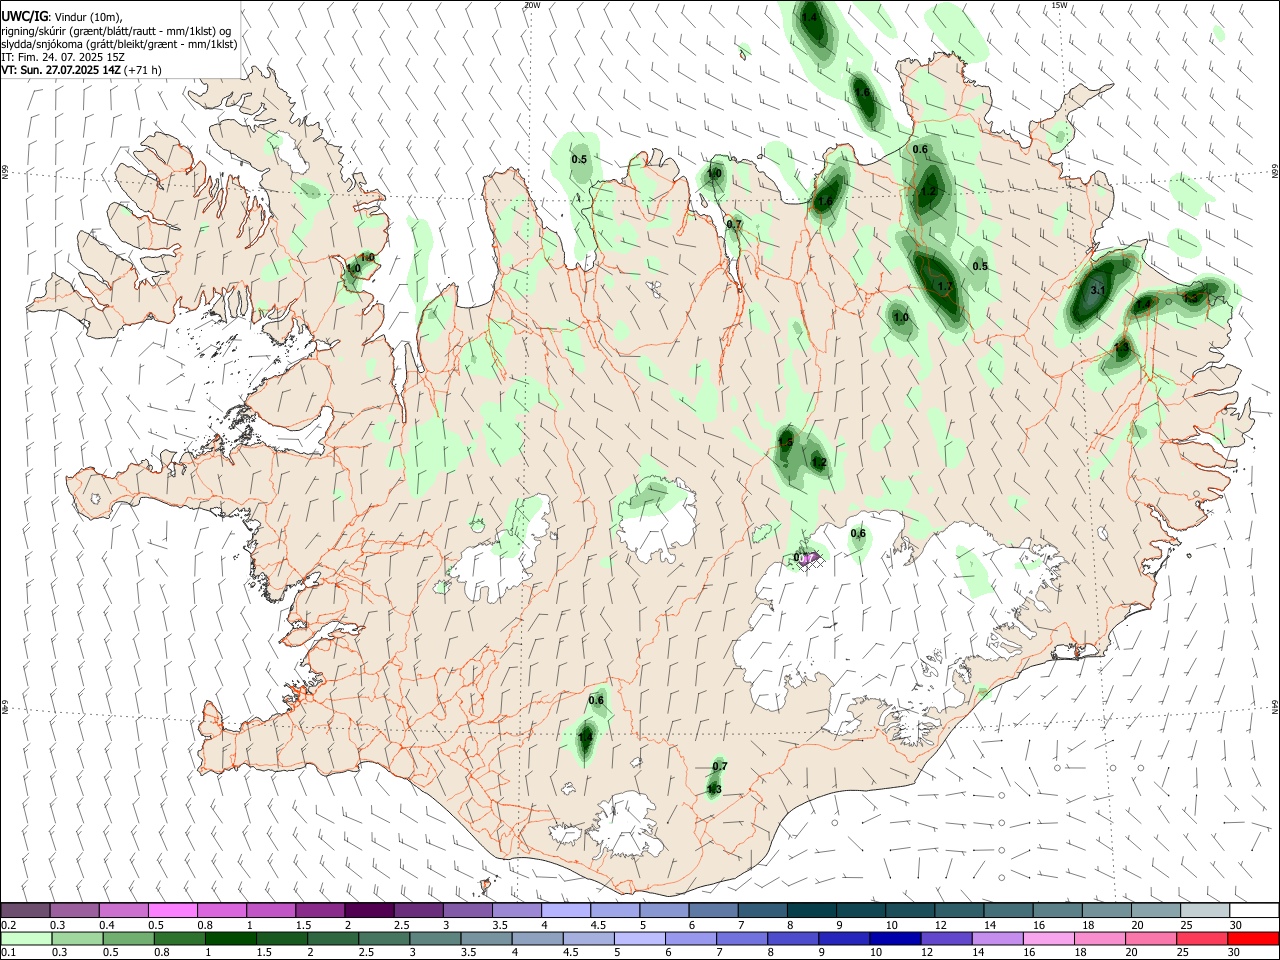Click the purple snow patch on the Vatnajökull glacier edge
Image resolution: width=1280 pixels, height=960 pixels.
pos(808,558)
